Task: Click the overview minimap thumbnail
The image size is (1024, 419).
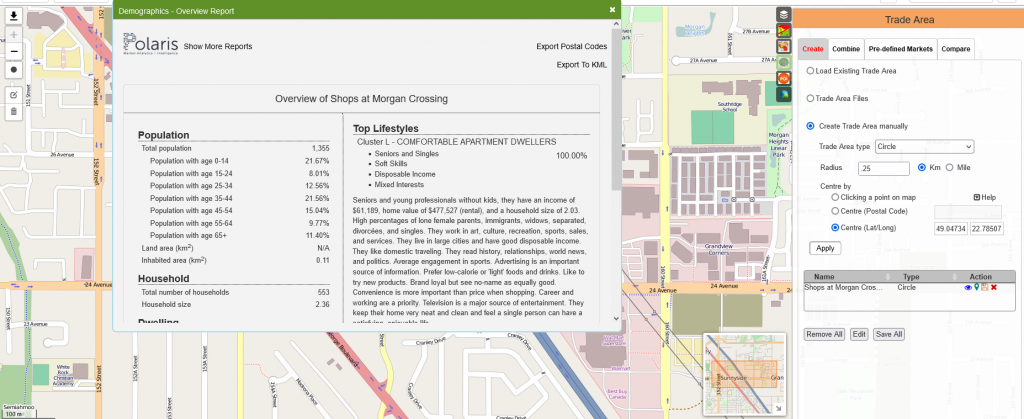Action: click(x=744, y=373)
